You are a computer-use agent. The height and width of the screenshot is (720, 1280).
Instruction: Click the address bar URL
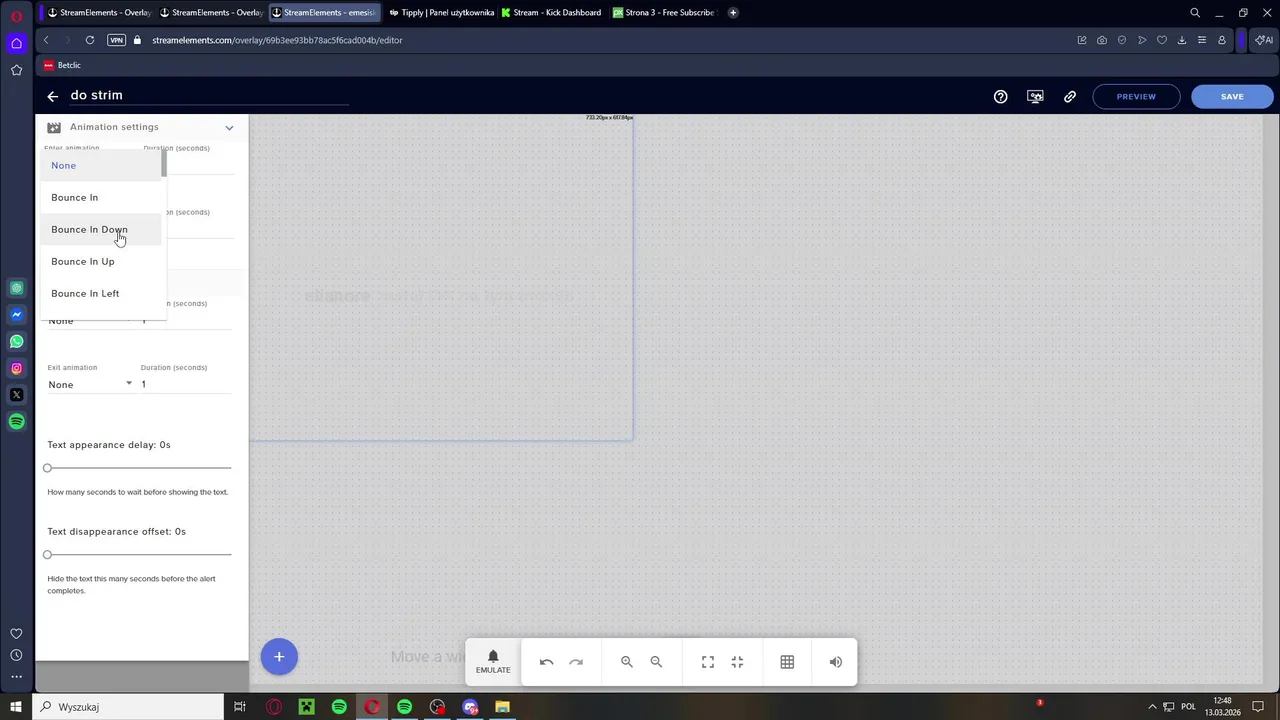[277, 40]
